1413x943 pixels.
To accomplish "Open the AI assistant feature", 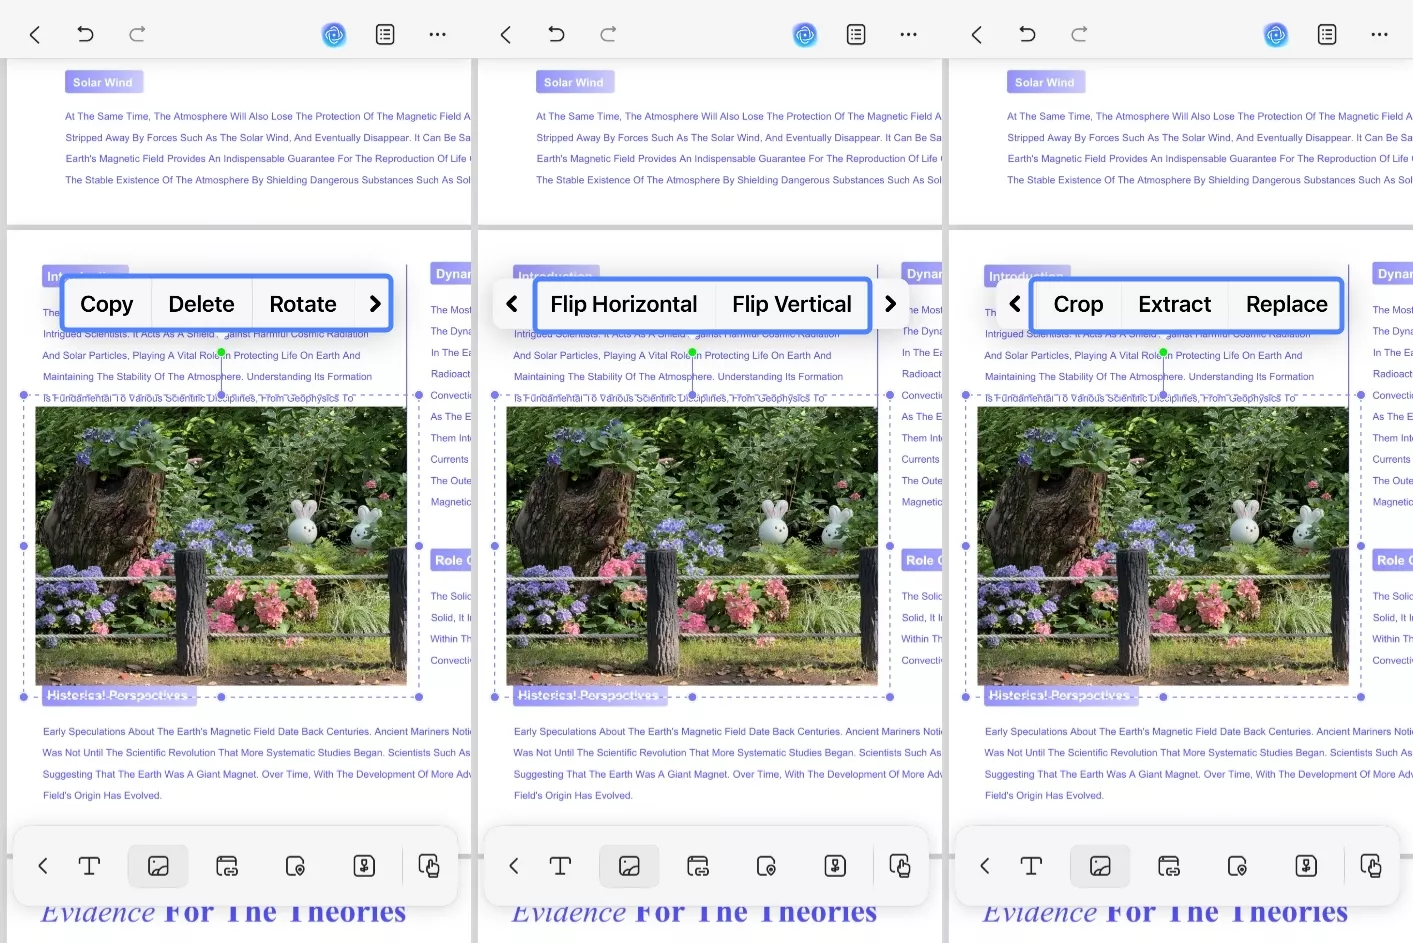I will pyautogui.click(x=333, y=34).
